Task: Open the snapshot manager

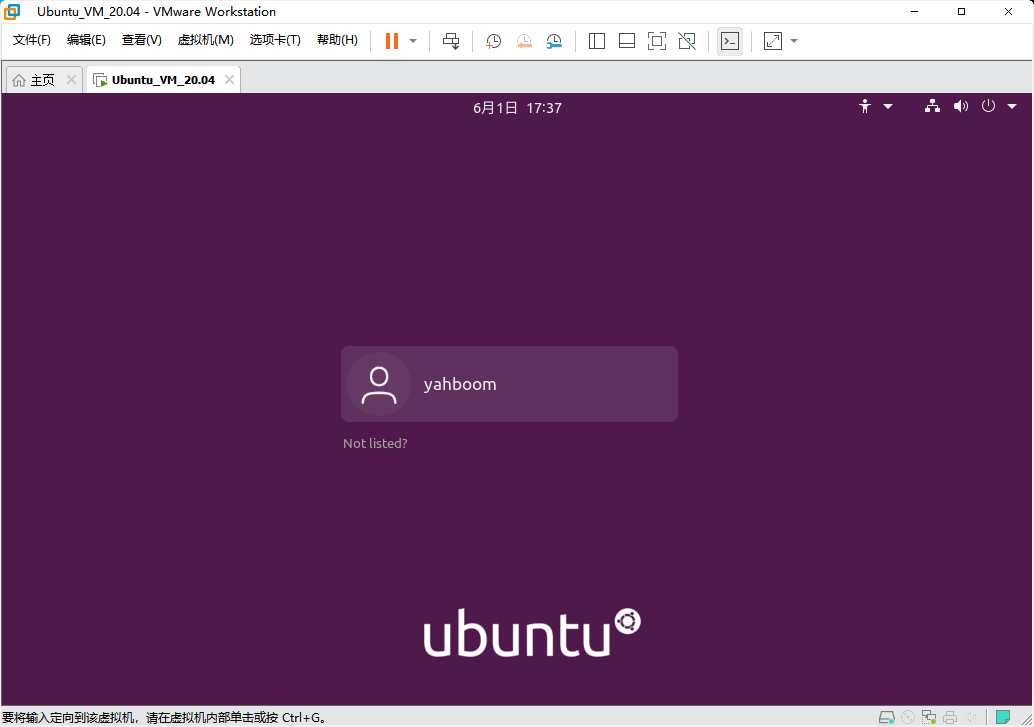Action: [554, 41]
